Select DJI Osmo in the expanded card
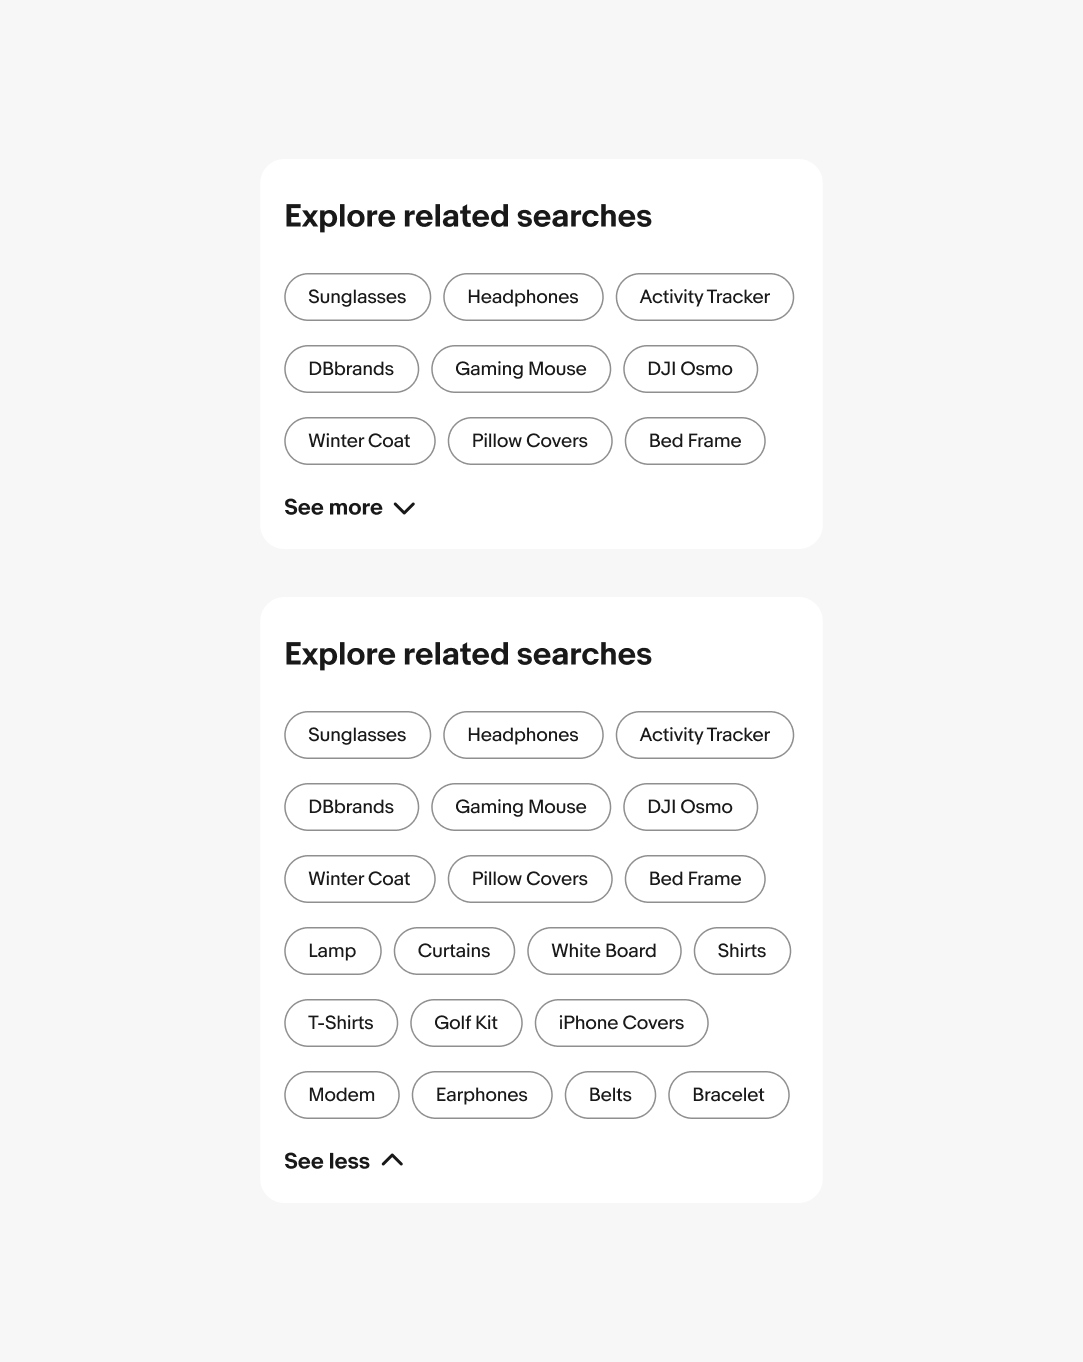Image resolution: width=1083 pixels, height=1362 pixels. [690, 807]
